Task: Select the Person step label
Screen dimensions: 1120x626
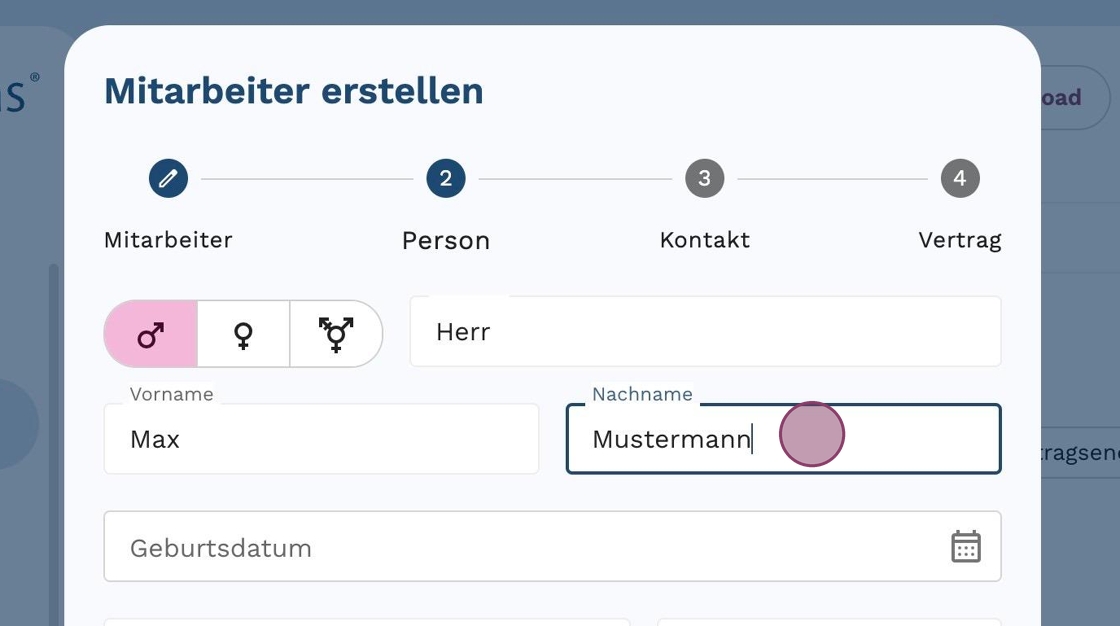Action: point(445,241)
